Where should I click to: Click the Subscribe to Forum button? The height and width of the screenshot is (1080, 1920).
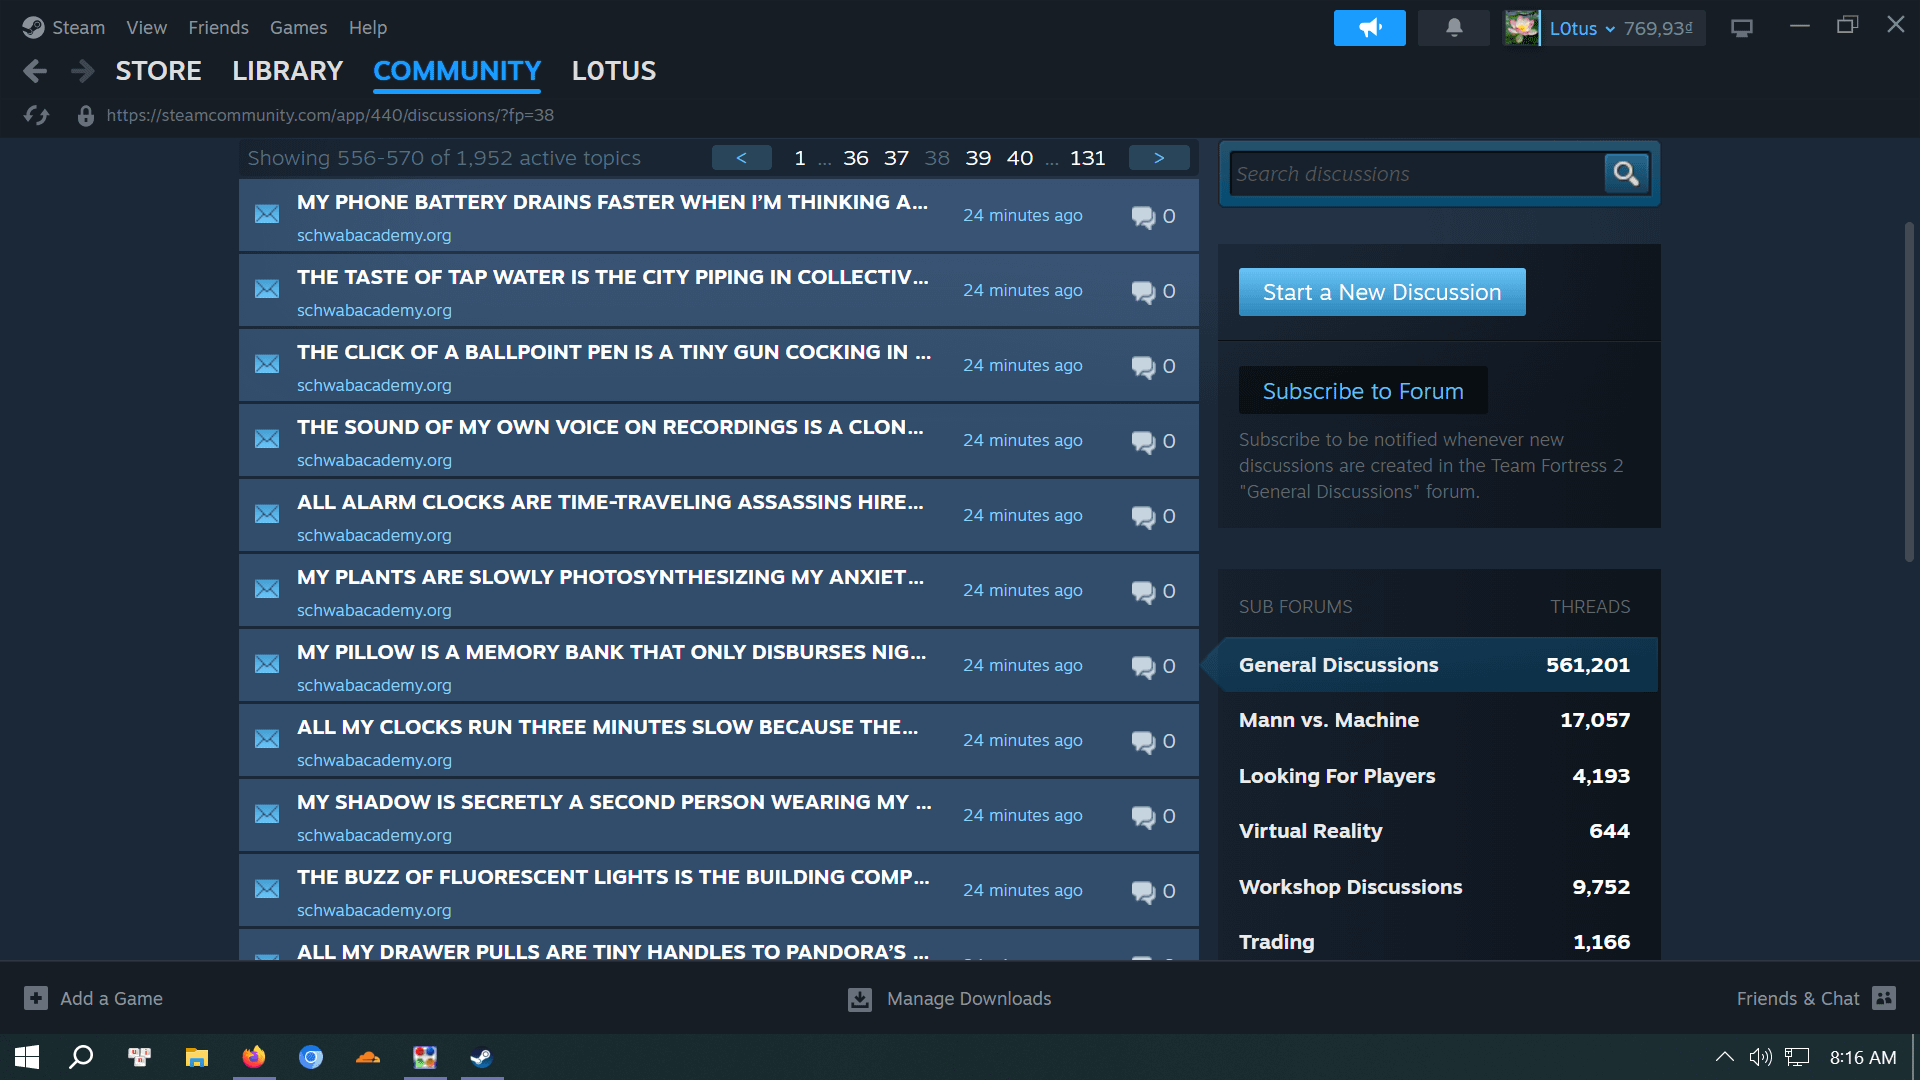pyautogui.click(x=1362, y=391)
